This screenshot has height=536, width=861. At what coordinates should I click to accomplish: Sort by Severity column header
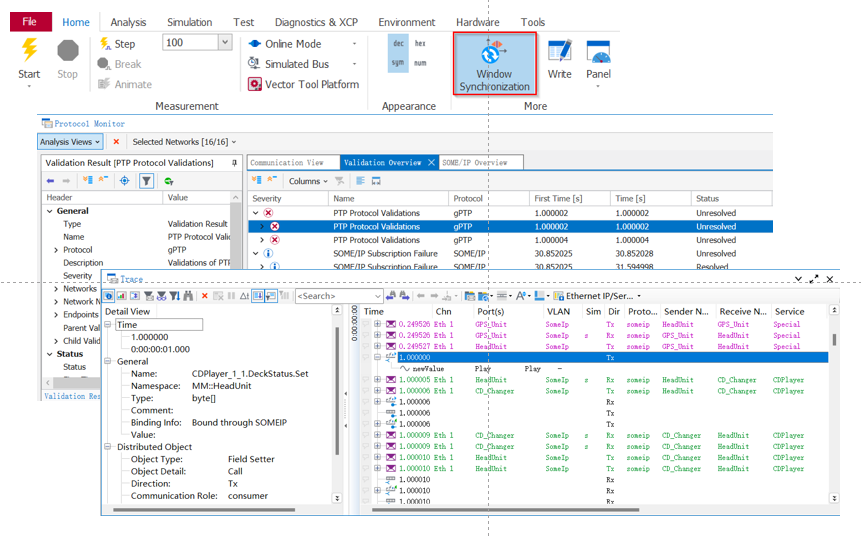tap(288, 198)
